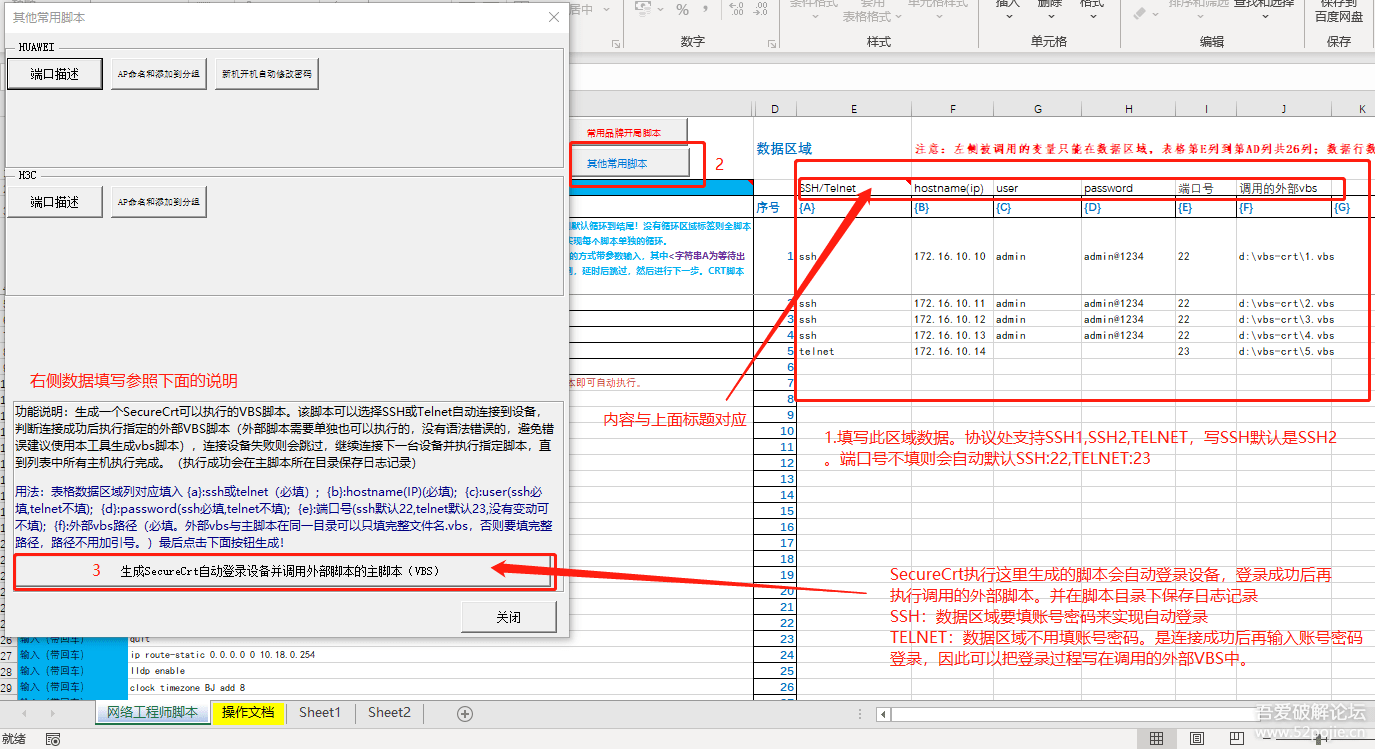The image size is (1375, 749).
Task: Click the macro record icon in status bar
Action: coord(54,739)
